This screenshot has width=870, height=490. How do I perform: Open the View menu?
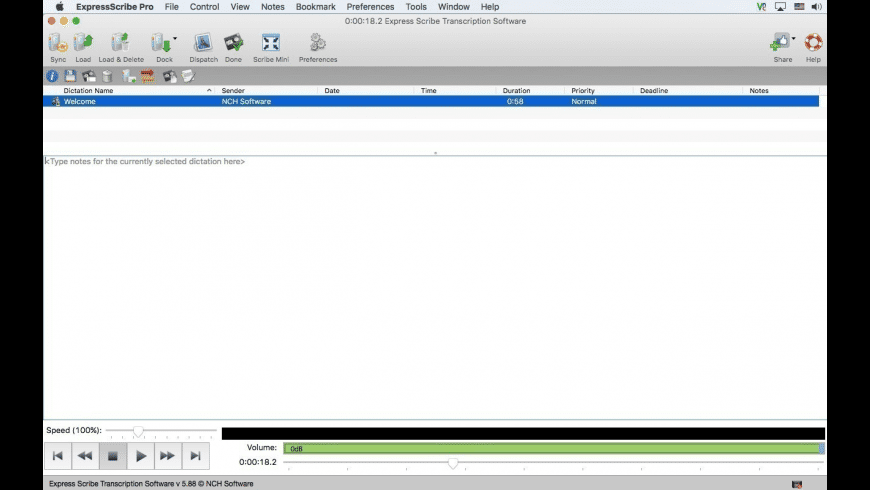tap(240, 7)
